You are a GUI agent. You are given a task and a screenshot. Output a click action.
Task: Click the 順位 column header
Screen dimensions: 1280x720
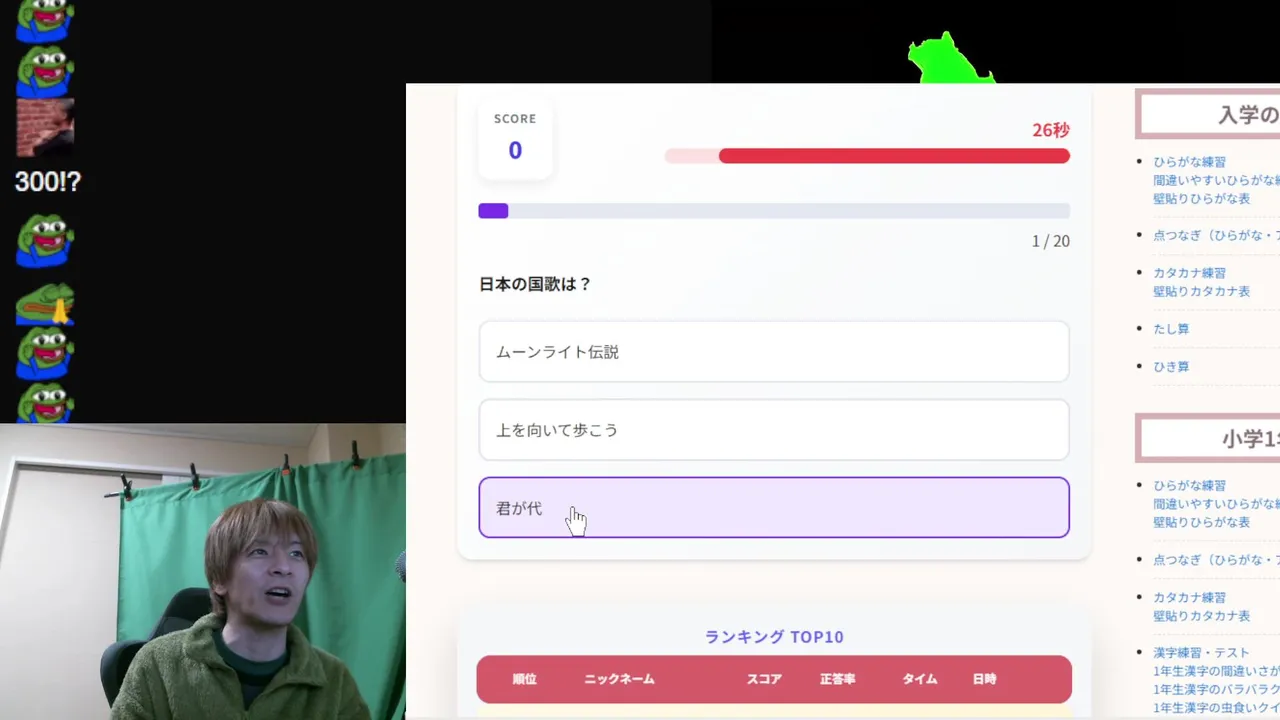tap(525, 679)
